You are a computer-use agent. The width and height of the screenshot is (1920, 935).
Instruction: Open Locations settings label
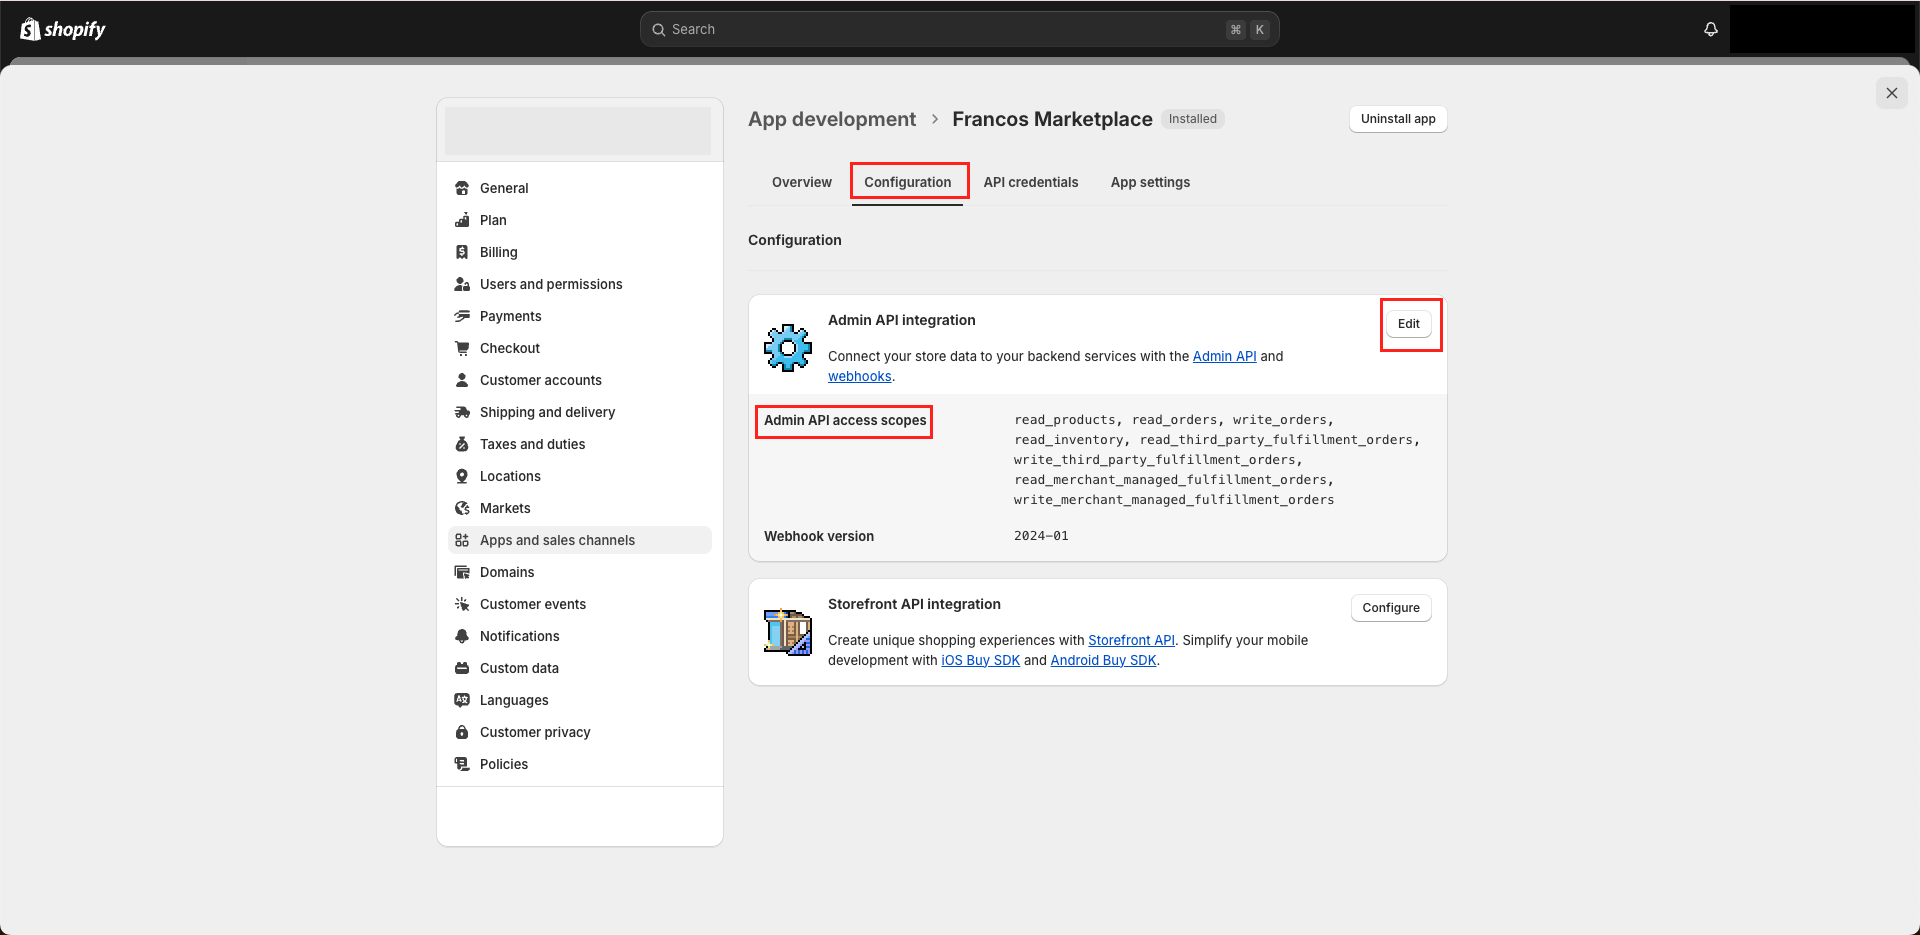tap(510, 476)
